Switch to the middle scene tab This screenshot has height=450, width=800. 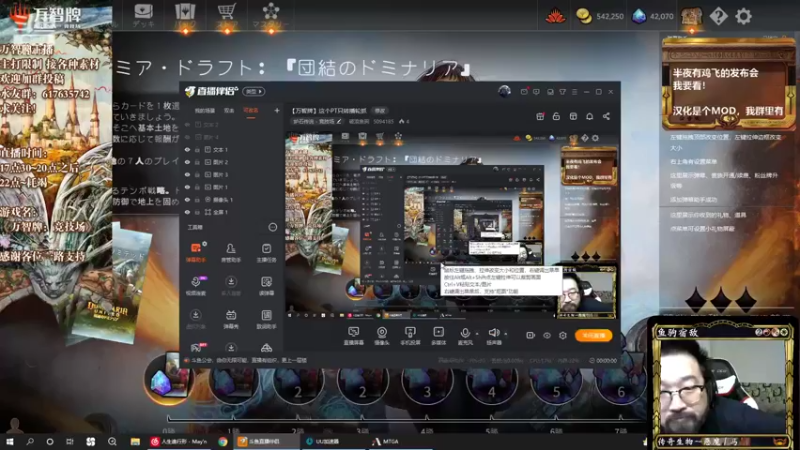(x=229, y=110)
